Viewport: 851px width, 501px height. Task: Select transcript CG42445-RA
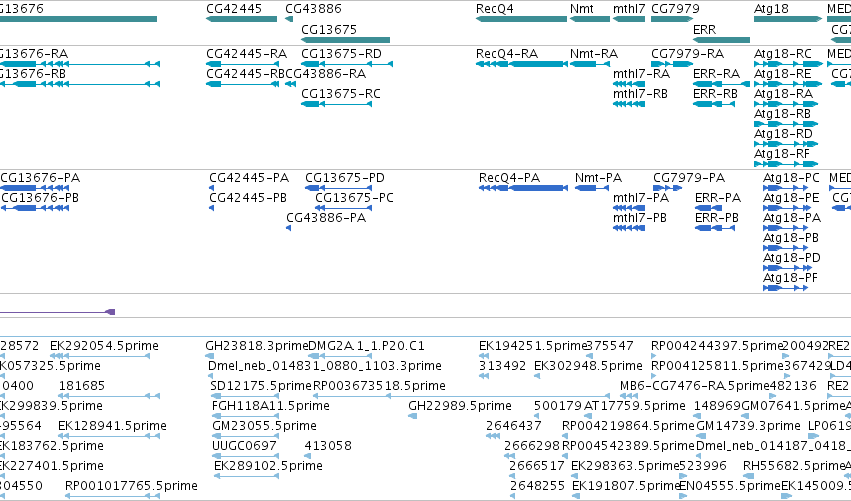pyautogui.click(x=243, y=64)
